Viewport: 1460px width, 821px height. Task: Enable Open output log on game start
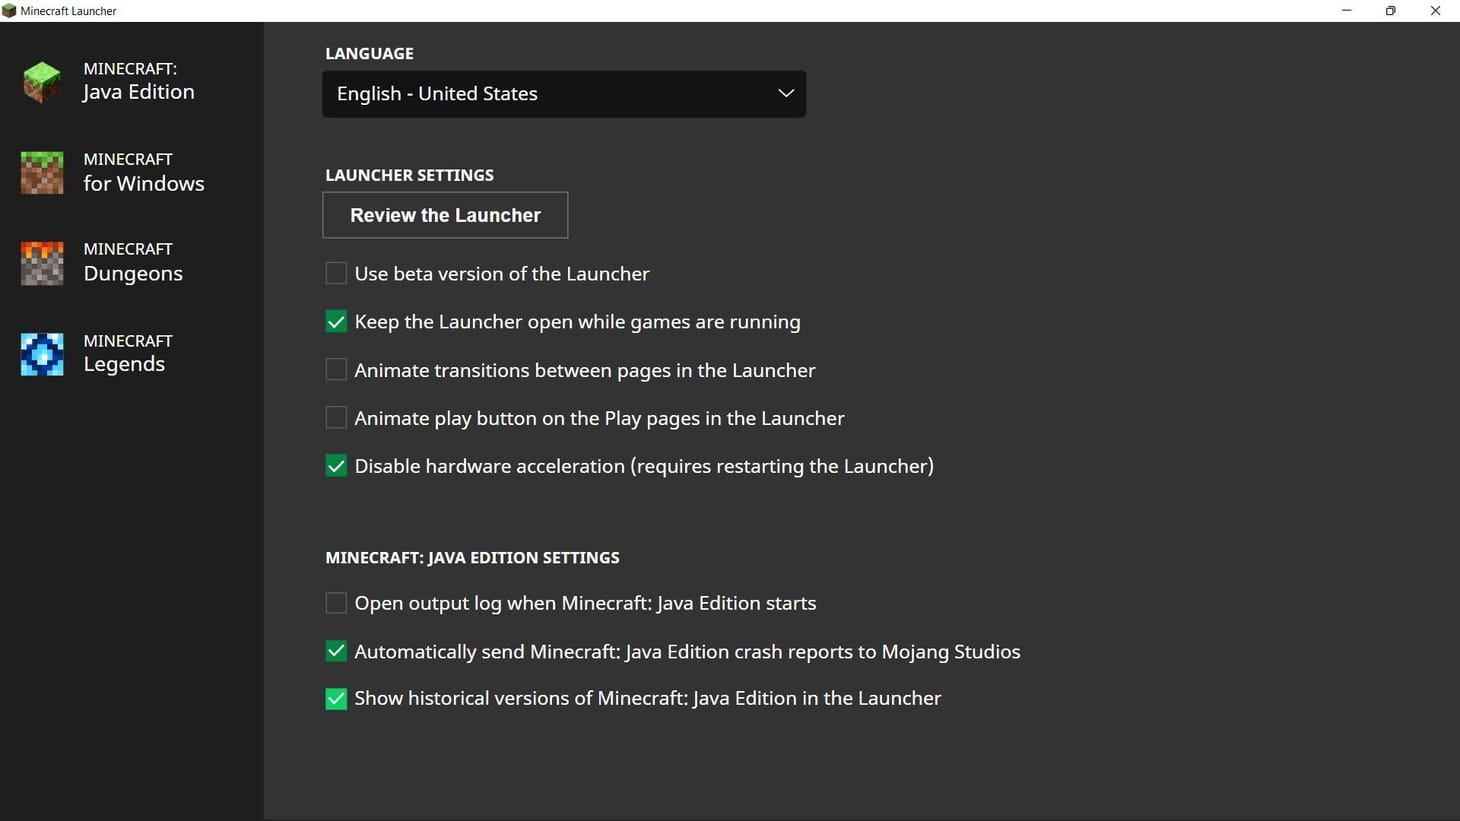pos(336,603)
